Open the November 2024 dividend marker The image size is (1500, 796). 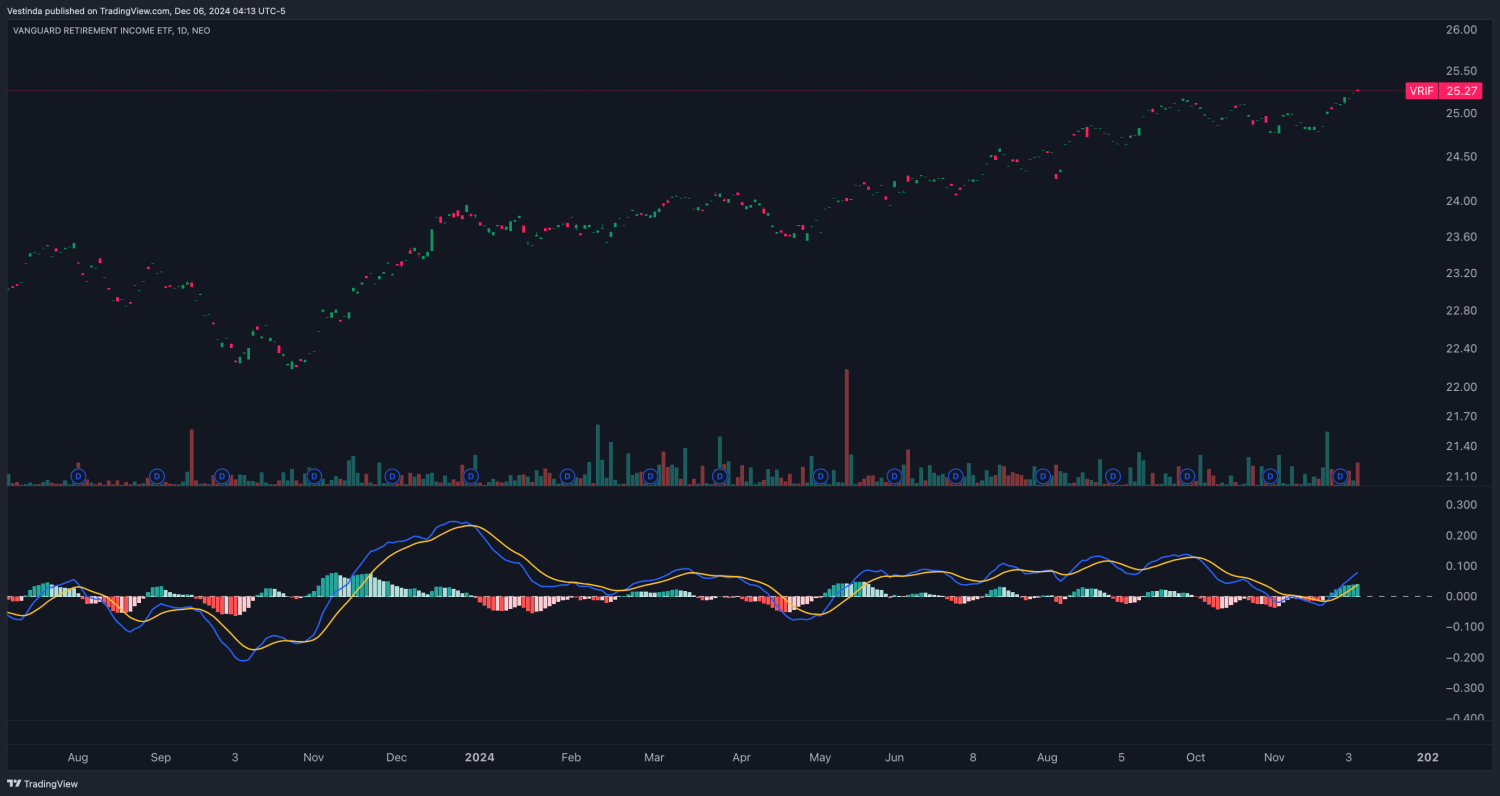pyautogui.click(x=1271, y=476)
